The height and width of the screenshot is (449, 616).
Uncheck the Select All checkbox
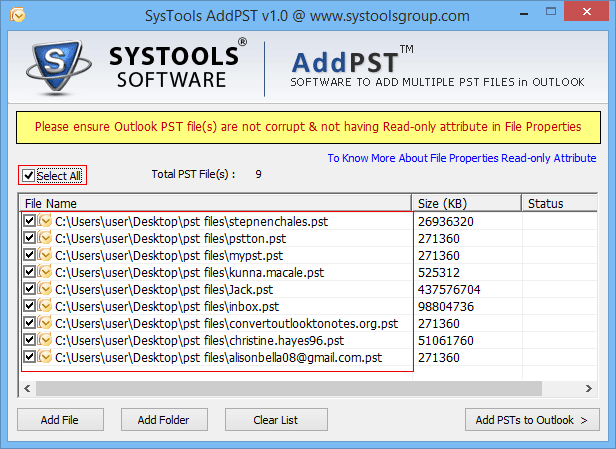point(29,175)
